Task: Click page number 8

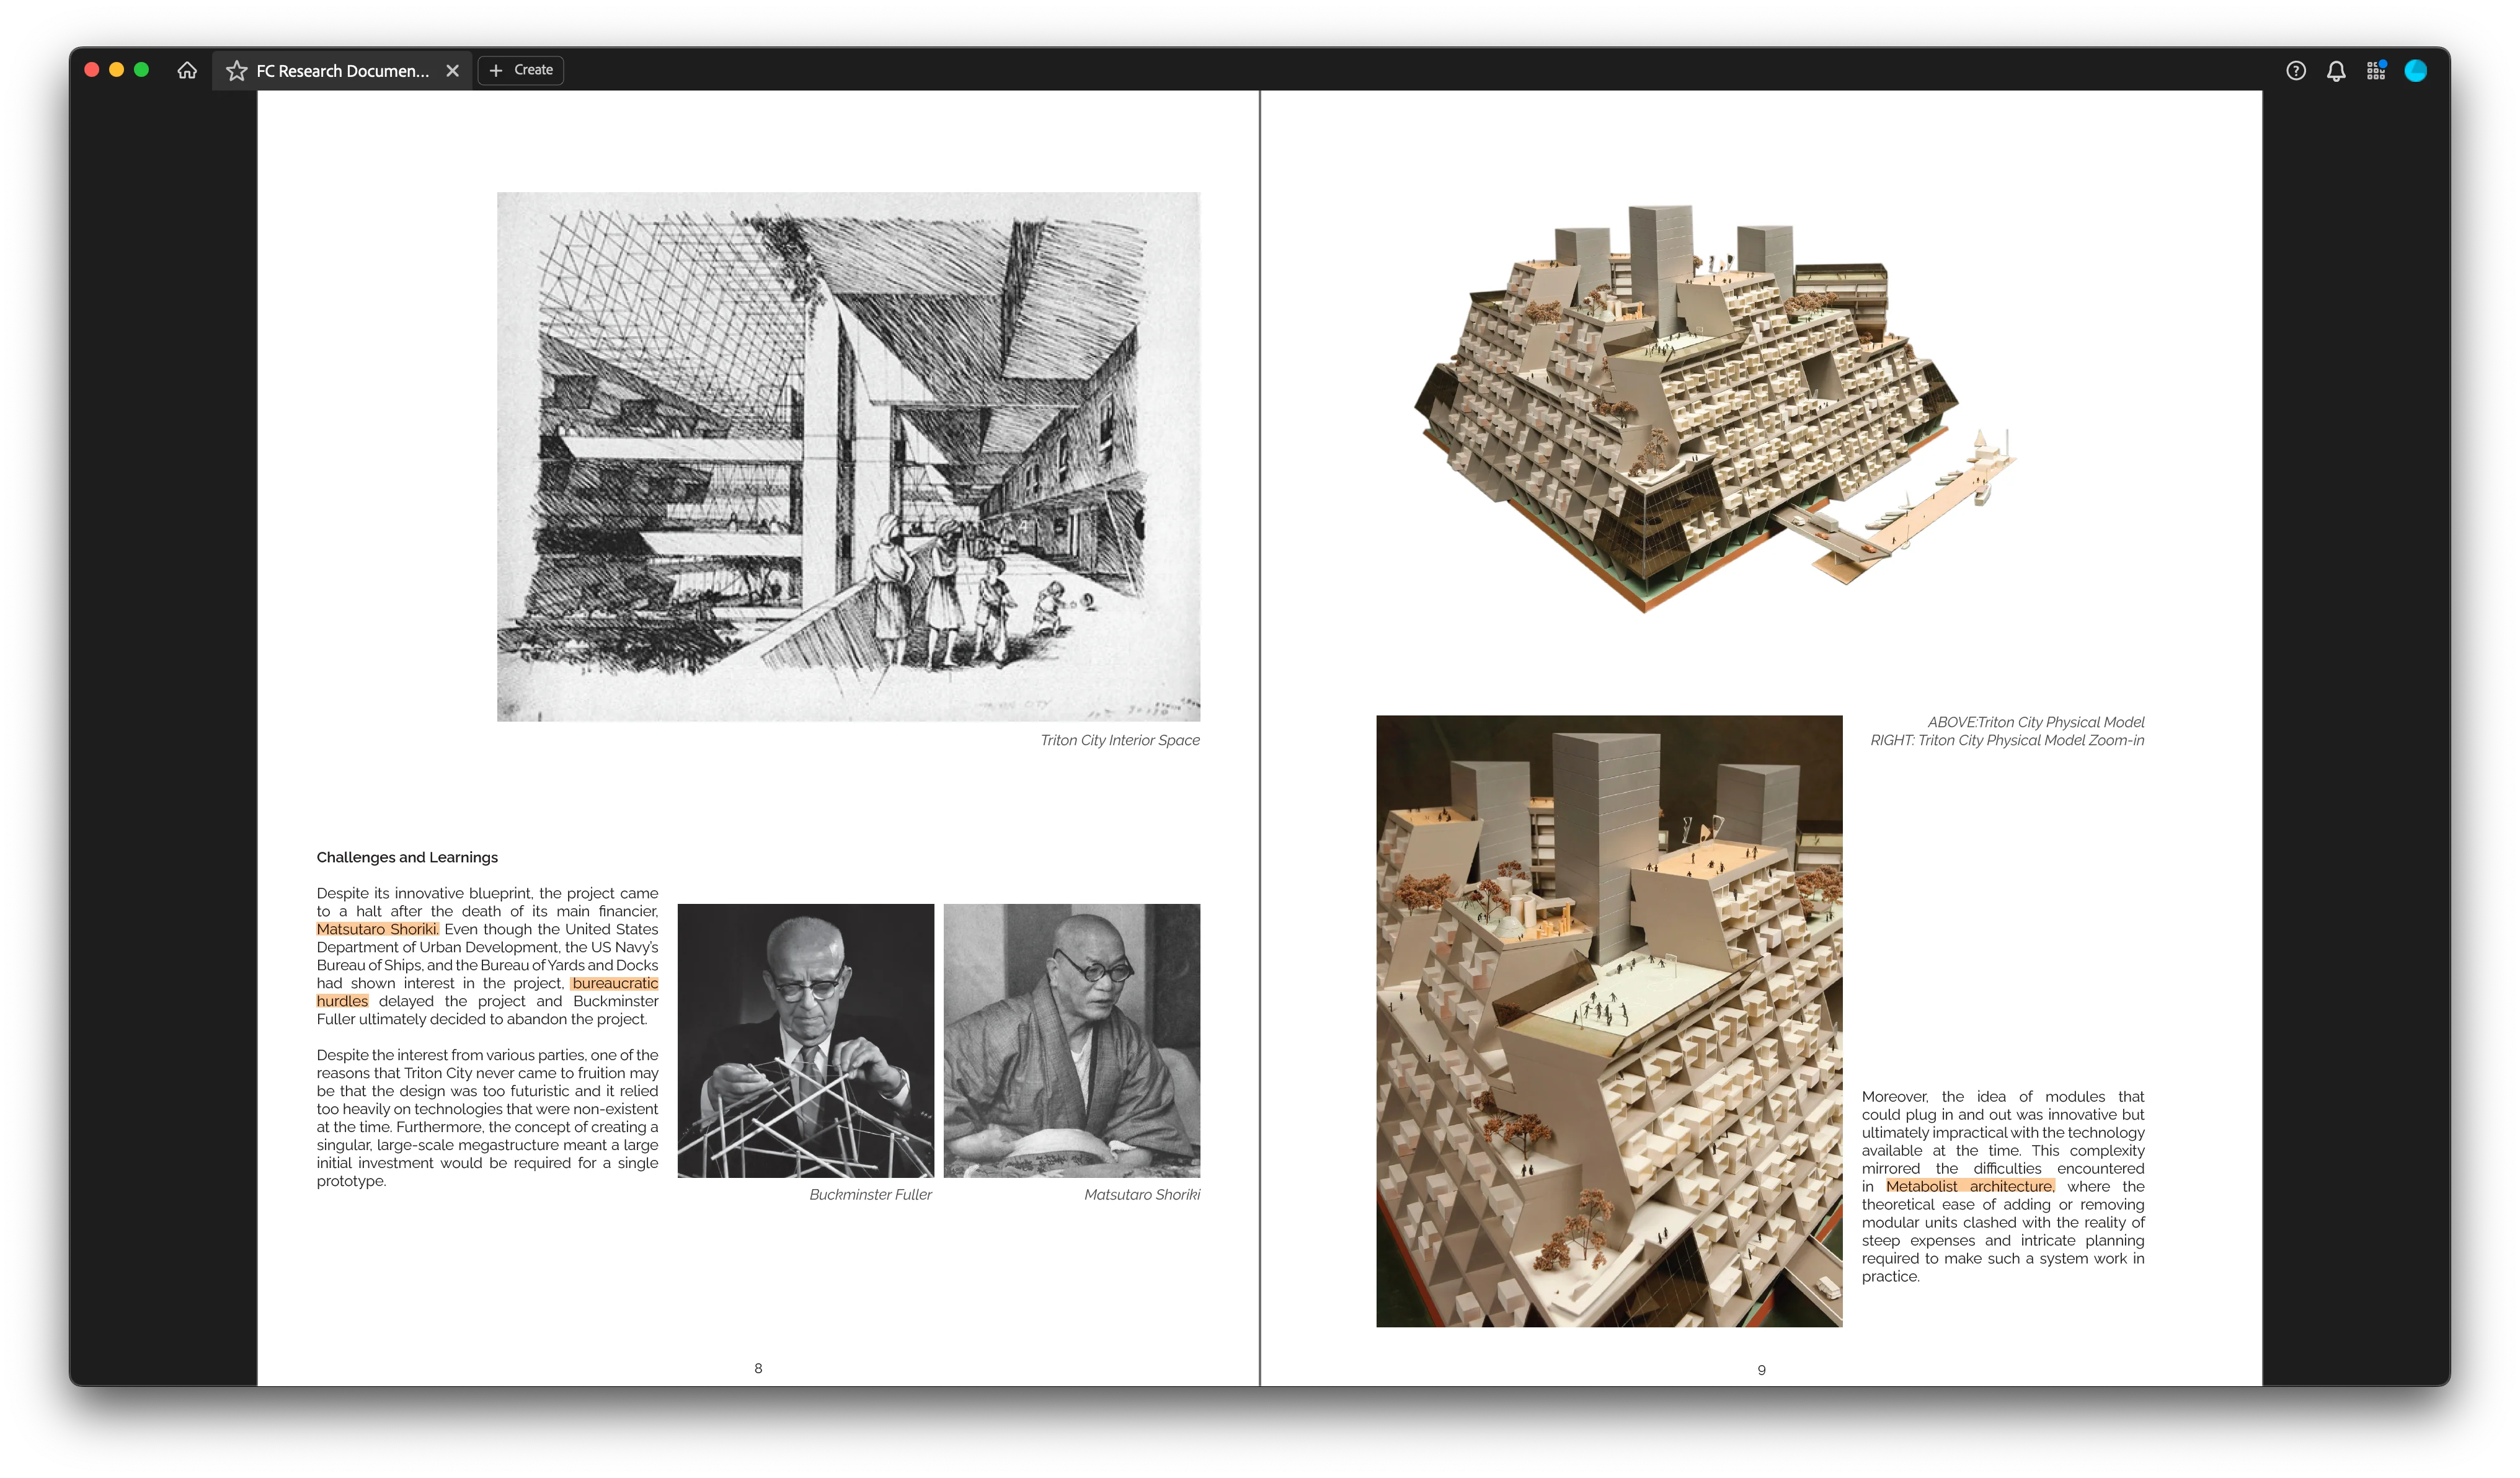Action: click(758, 1368)
